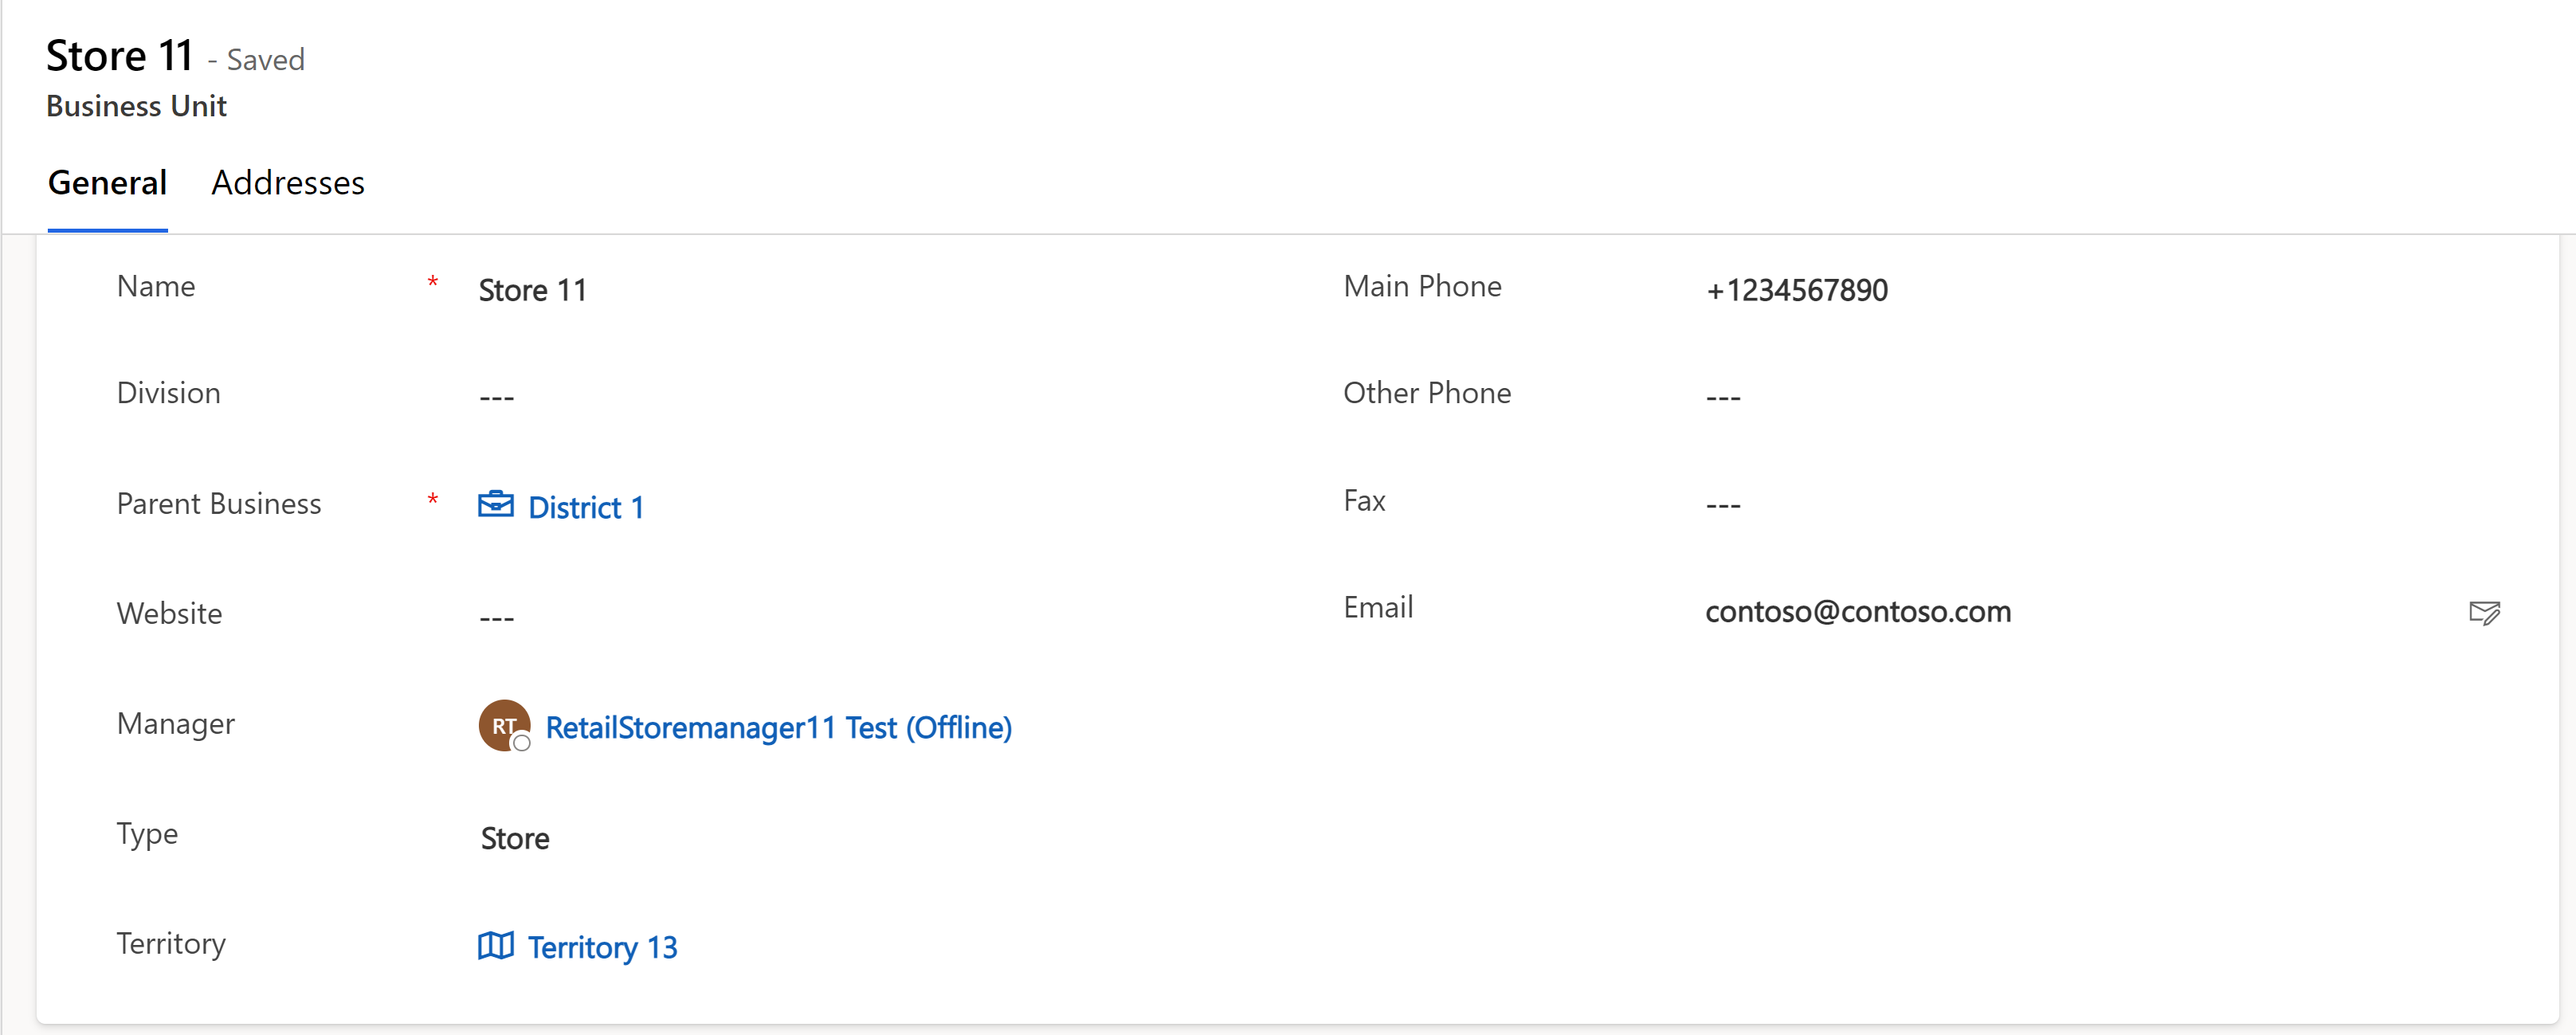
Task: Click the RT manager avatar icon
Action: pyautogui.click(x=505, y=725)
